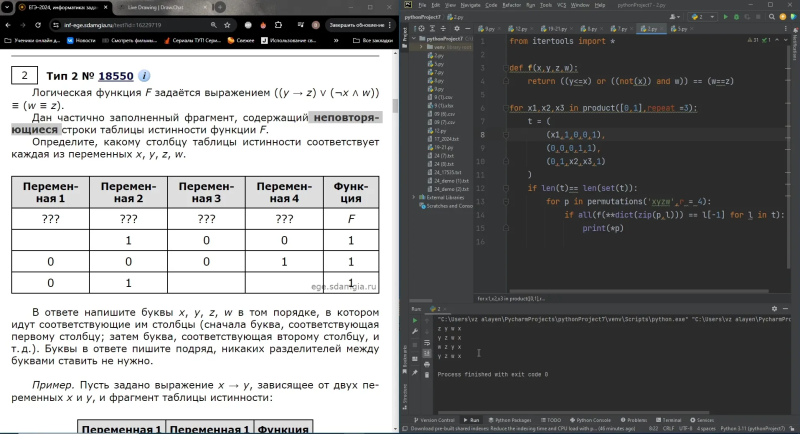Bookmark this page with the star icon

click(227, 25)
